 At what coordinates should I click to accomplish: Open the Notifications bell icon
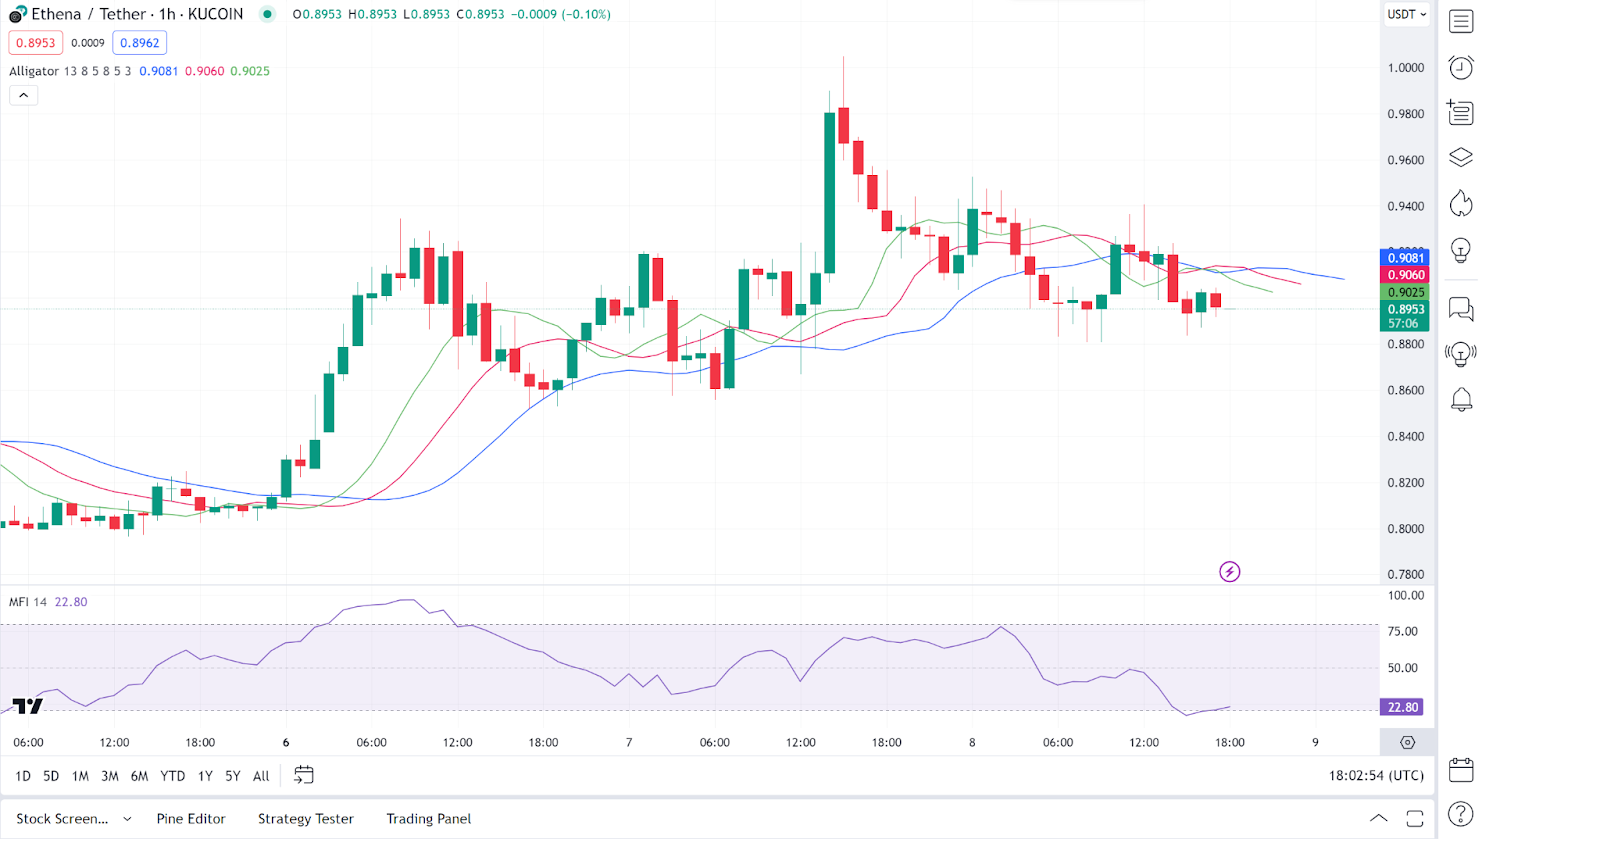pyautogui.click(x=1461, y=400)
